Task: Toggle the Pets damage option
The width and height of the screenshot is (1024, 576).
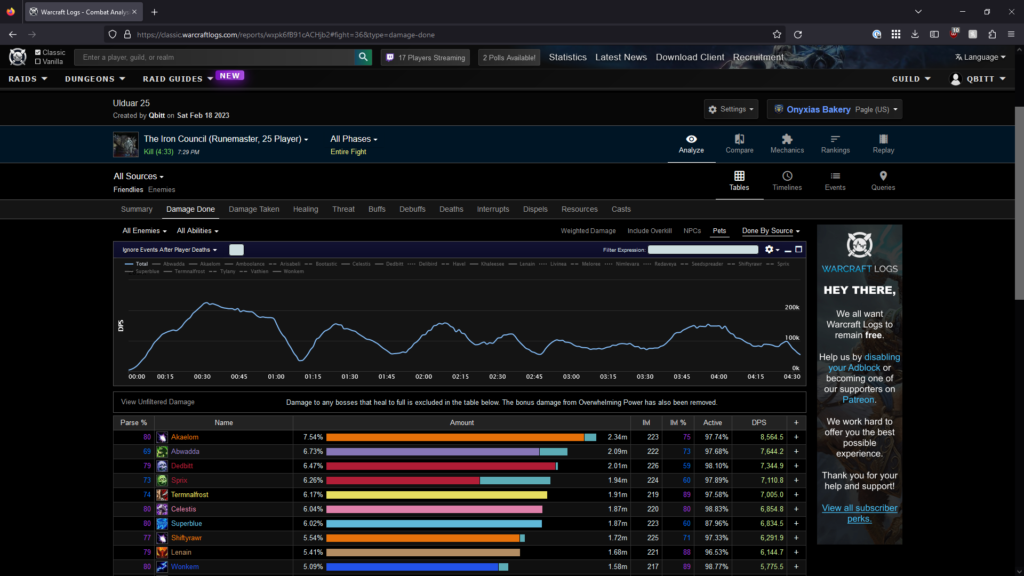Action: point(719,231)
